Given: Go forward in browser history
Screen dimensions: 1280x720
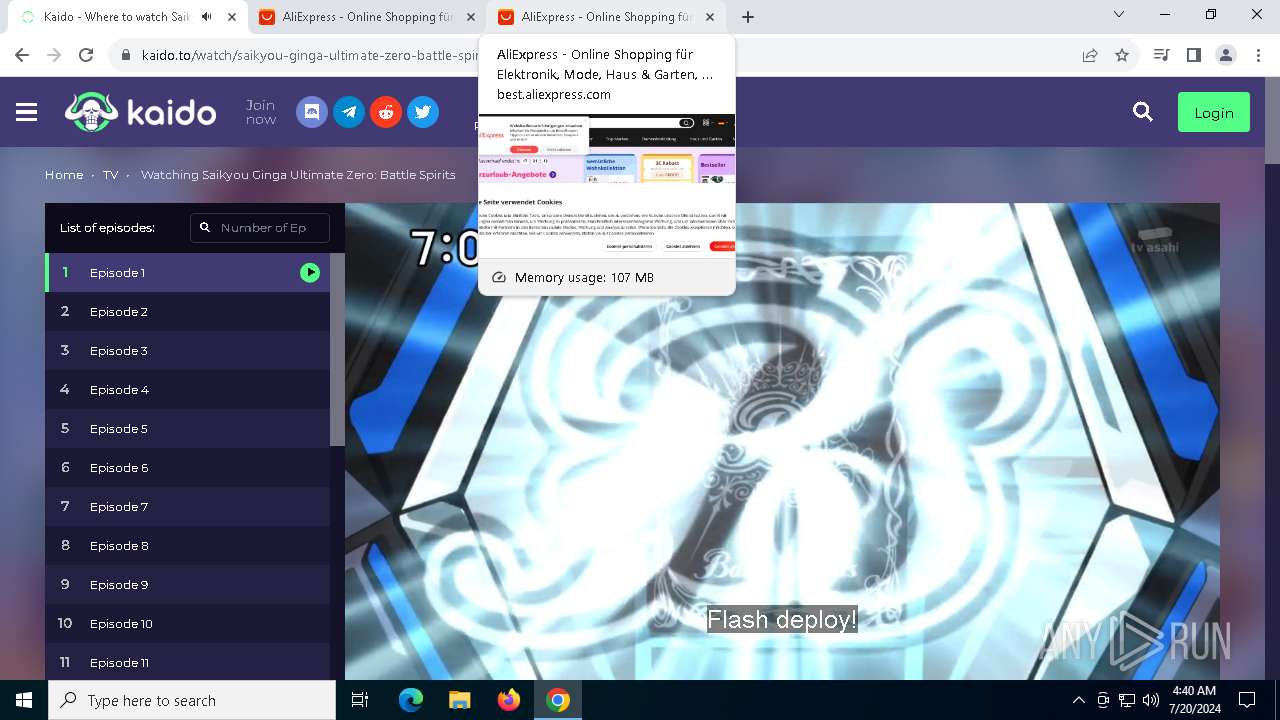Looking at the screenshot, I should [54, 55].
